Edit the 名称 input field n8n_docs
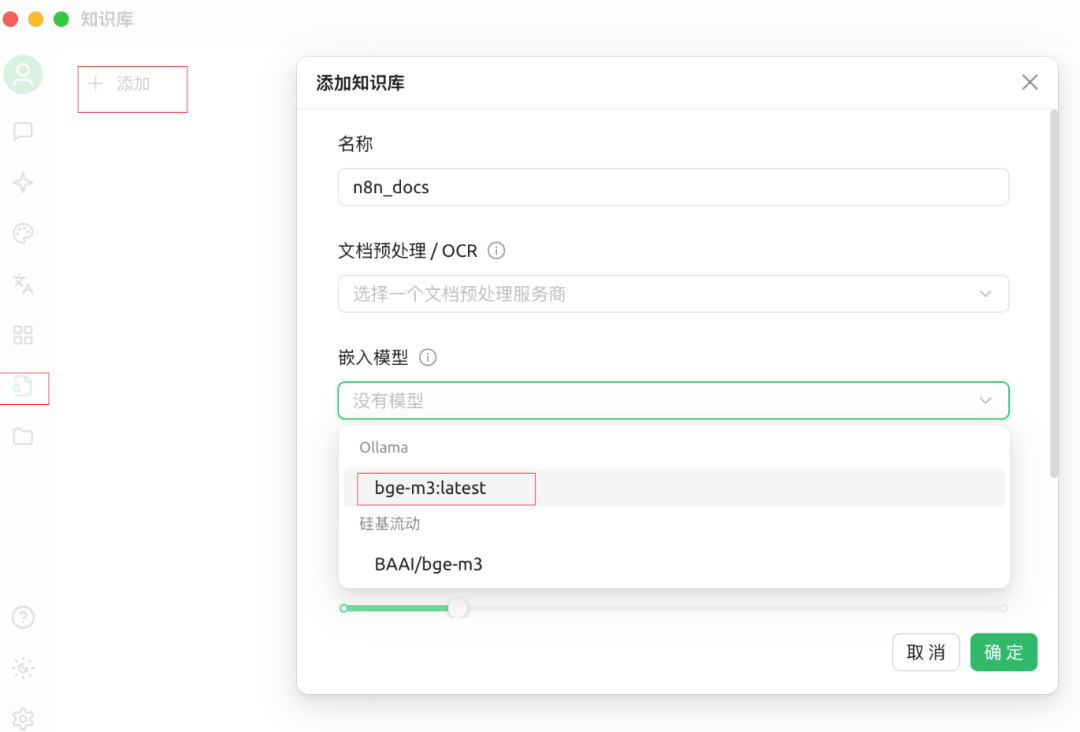 pyautogui.click(x=673, y=187)
